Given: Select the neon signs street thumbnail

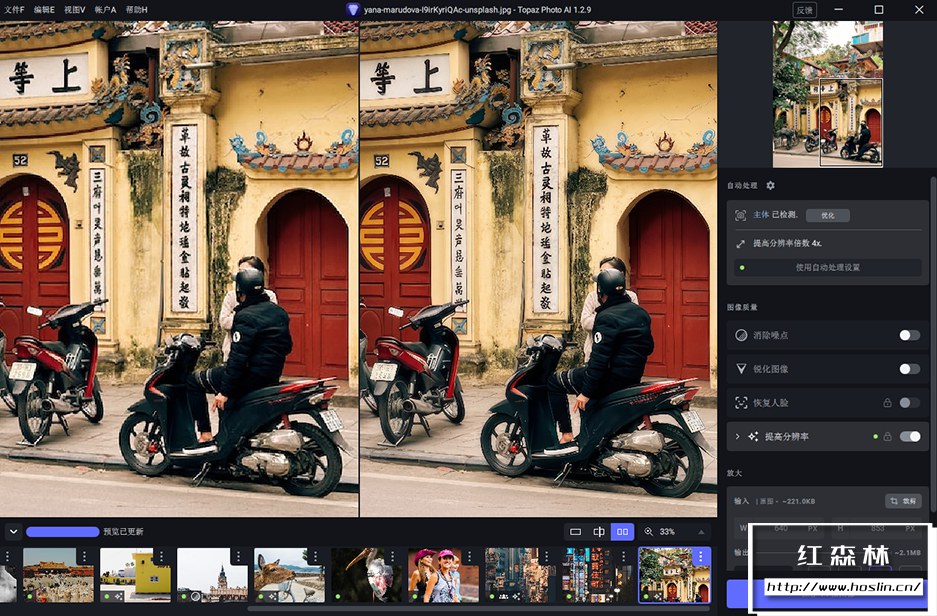Looking at the screenshot, I should click(x=598, y=575).
